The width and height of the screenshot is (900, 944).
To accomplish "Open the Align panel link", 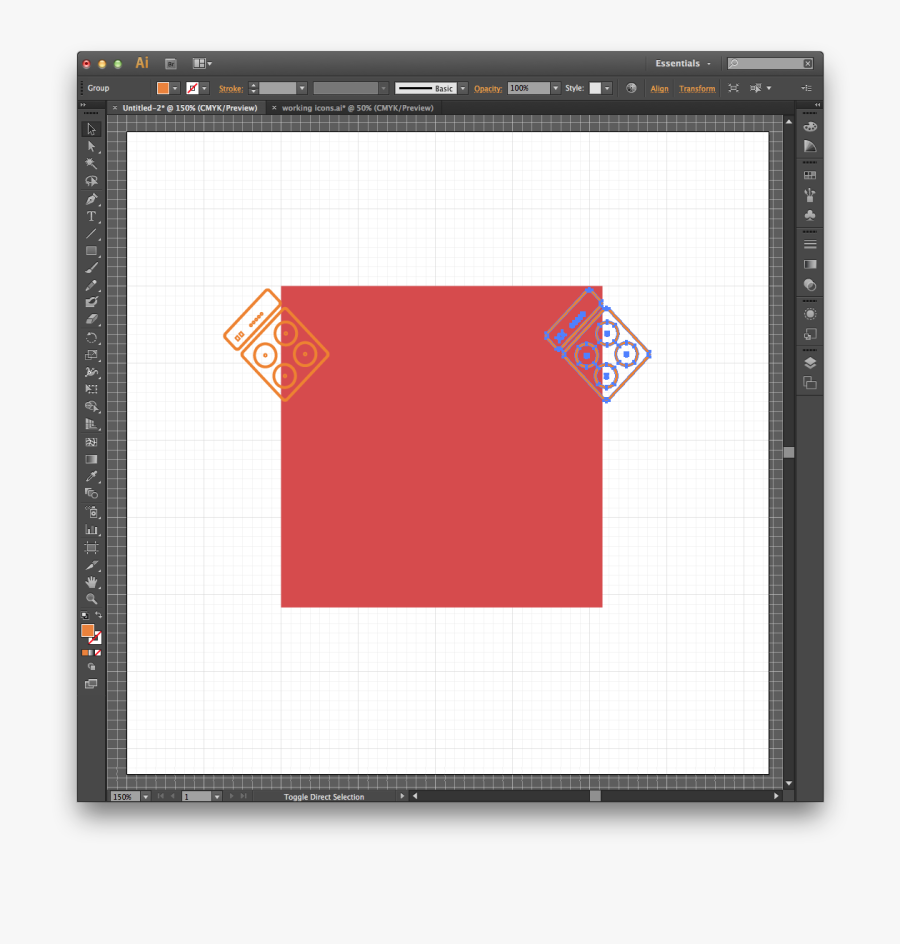I will click(x=659, y=89).
